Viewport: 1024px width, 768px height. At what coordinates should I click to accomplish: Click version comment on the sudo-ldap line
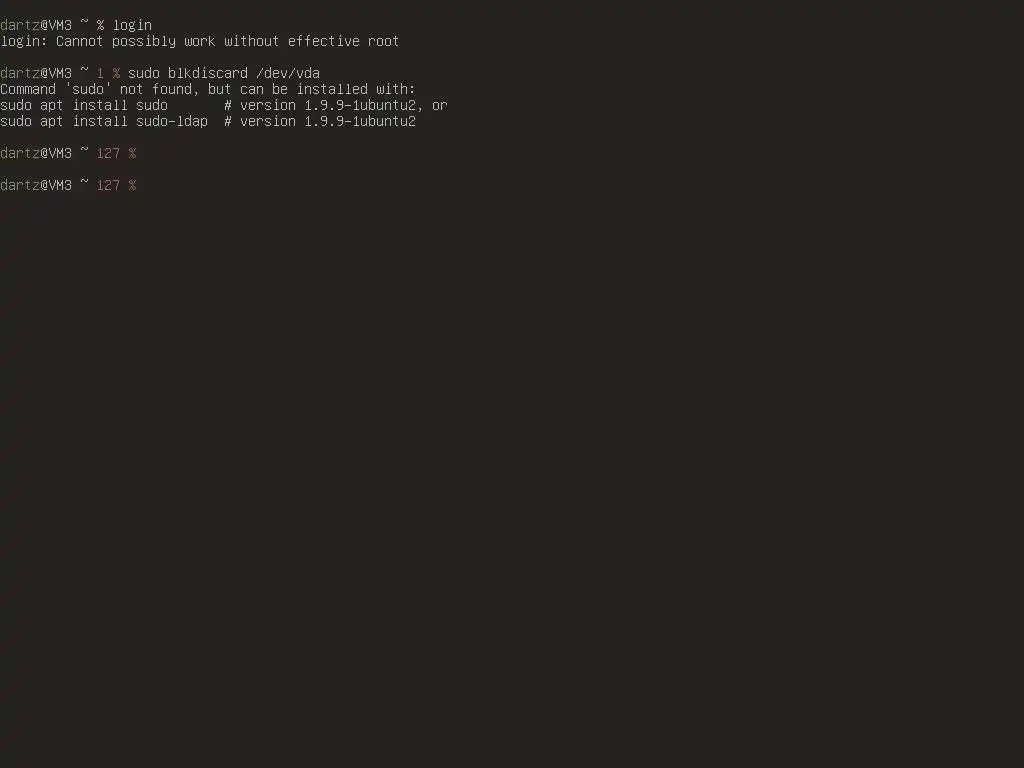click(x=320, y=121)
